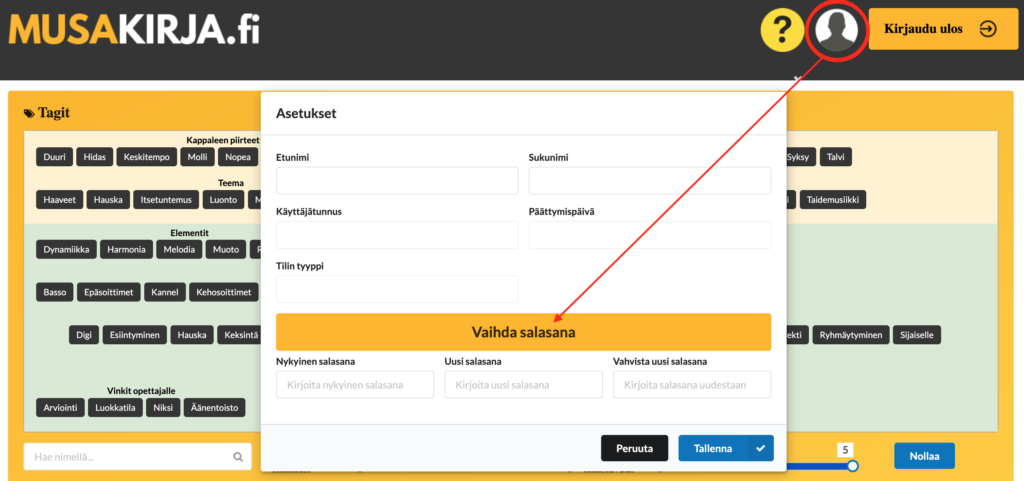
Task: Click the Sukunimi input field
Action: click(x=649, y=181)
